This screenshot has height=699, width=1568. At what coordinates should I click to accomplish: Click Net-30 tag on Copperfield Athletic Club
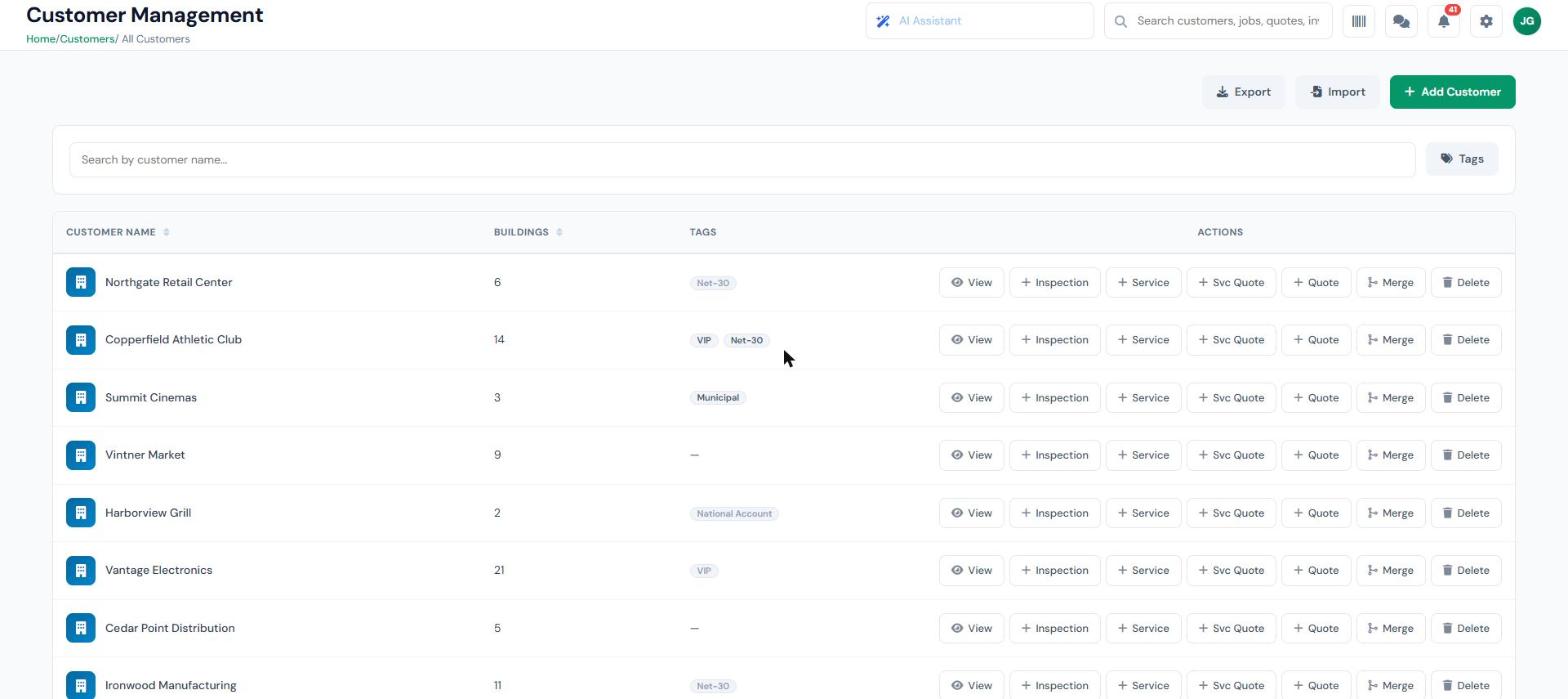coord(747,340)
